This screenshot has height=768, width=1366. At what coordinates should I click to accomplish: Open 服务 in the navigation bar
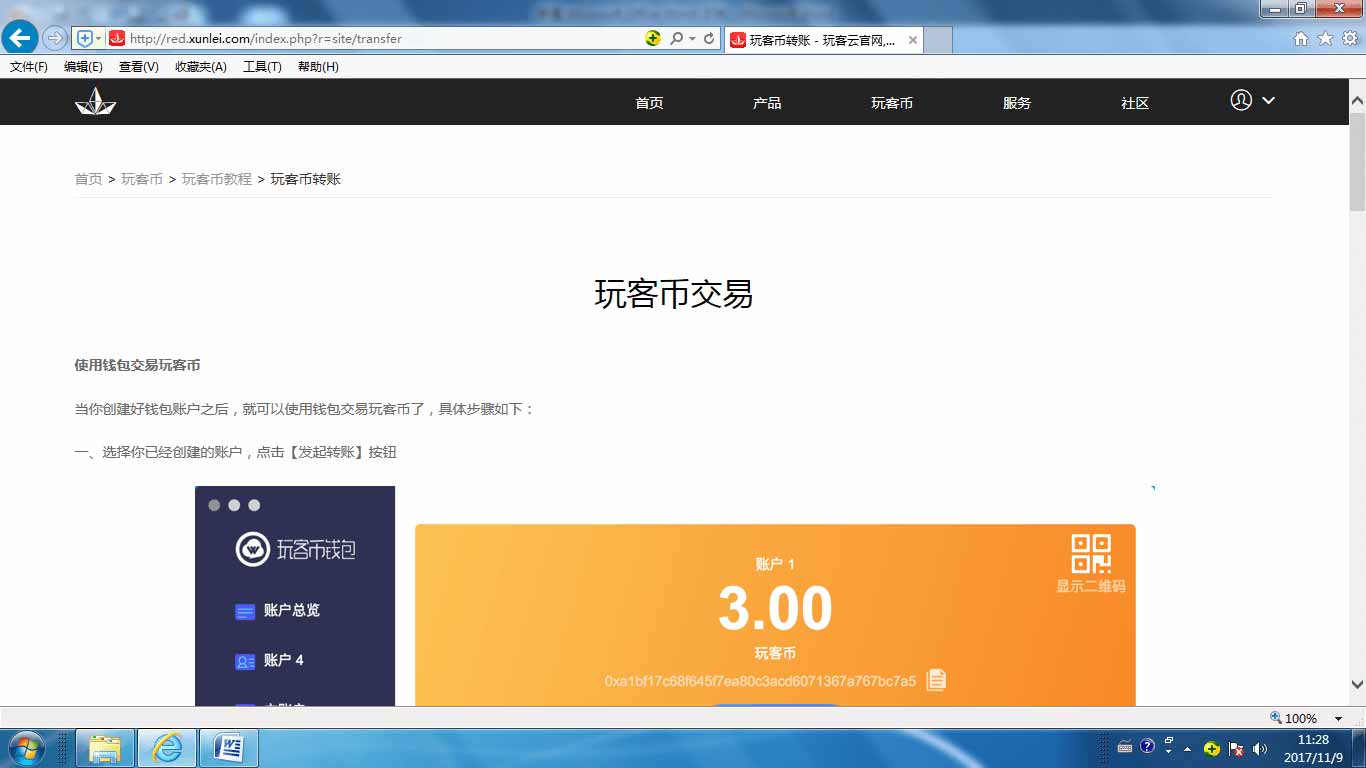coord(1017,103)
